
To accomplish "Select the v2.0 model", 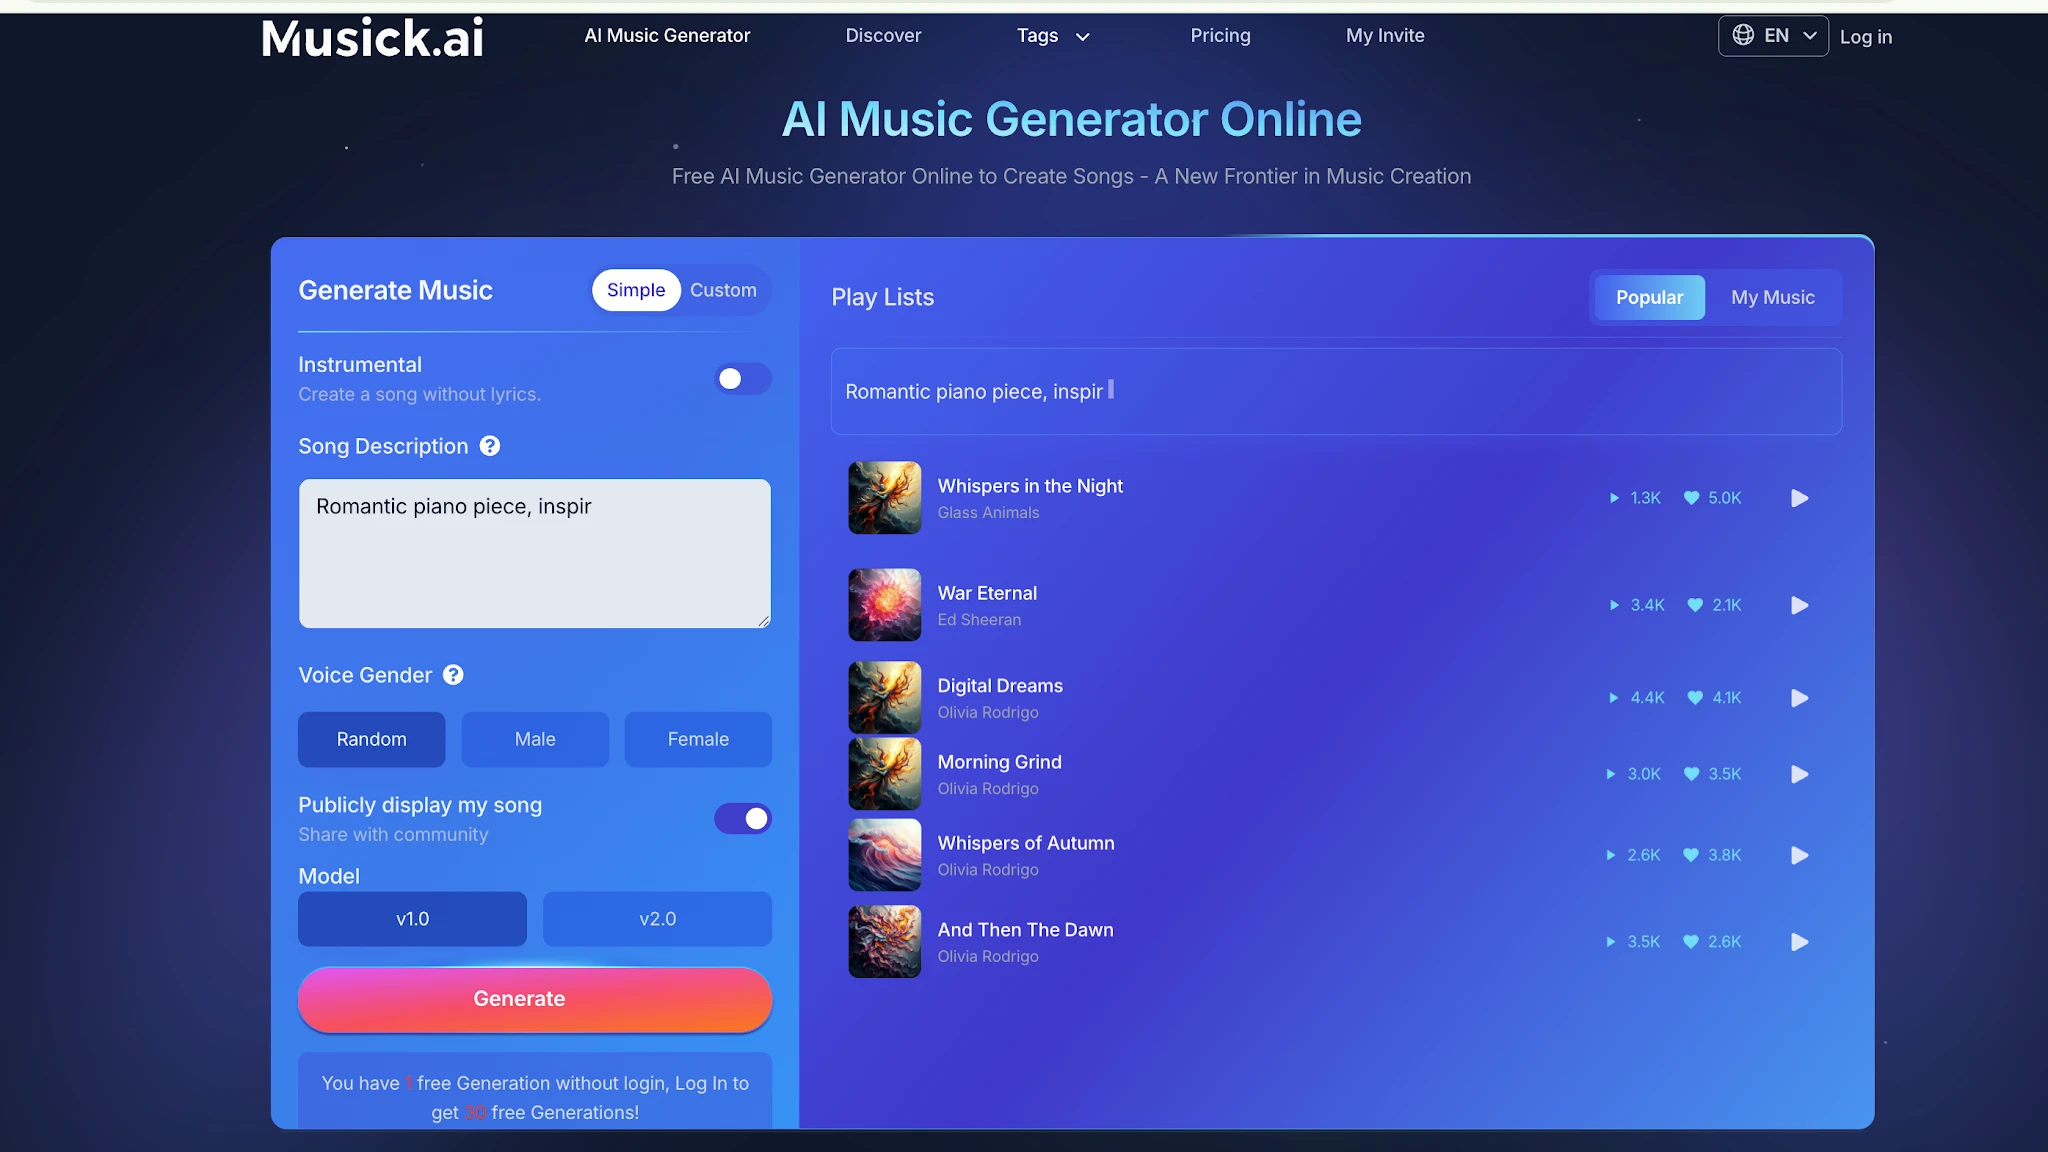I will tap(656, 918).
